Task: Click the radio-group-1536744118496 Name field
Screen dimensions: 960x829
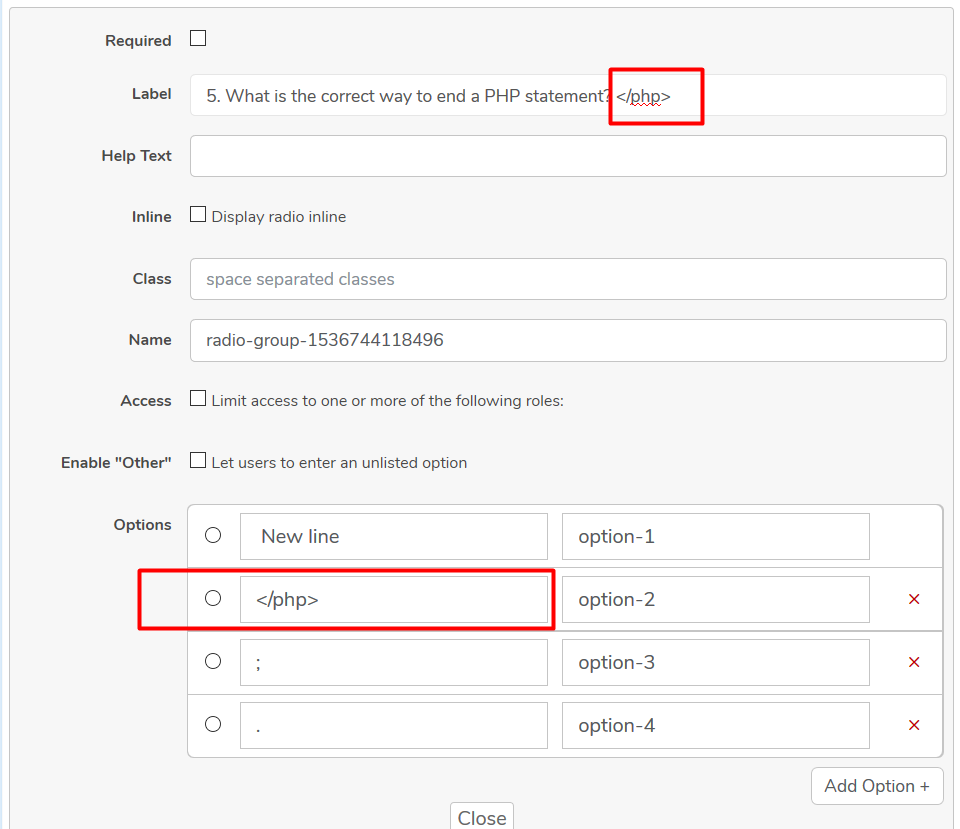Action: click(x=567, y=340)
